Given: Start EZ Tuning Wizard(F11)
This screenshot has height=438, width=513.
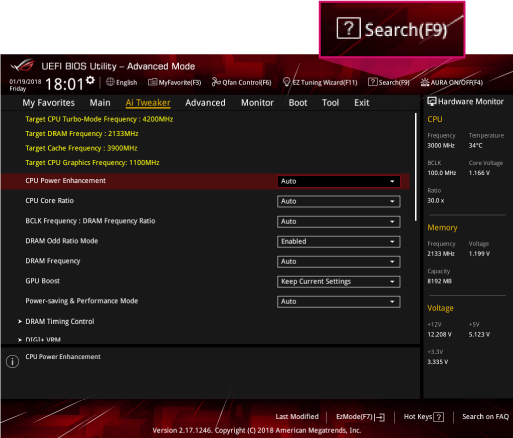Looking at the screenshot, I should click(x=320, y=82).
